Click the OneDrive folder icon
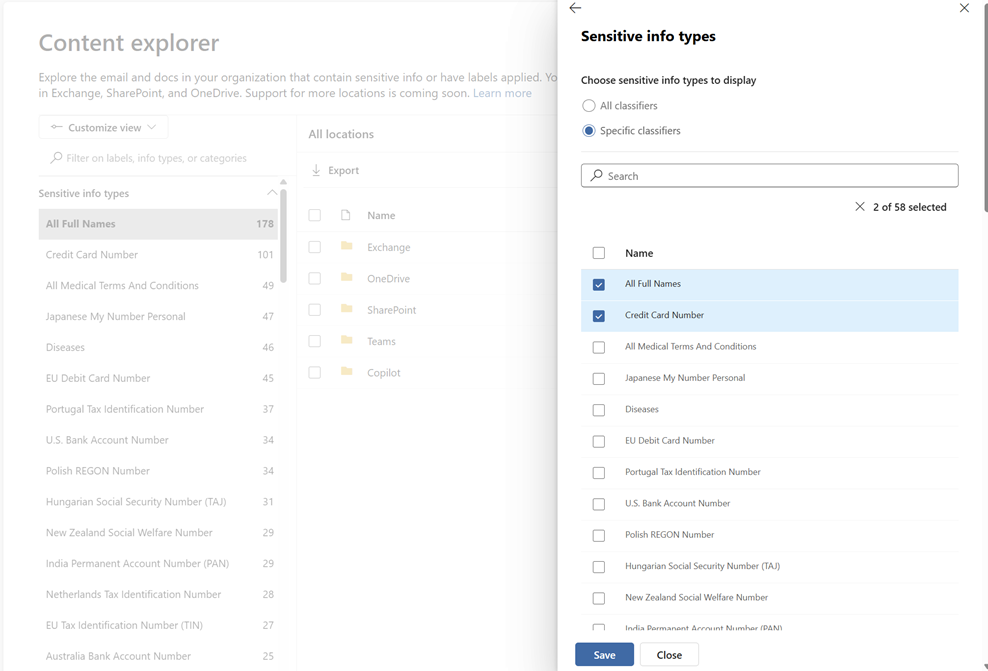This screenshot has height=671, width=988. coord(347,278)
